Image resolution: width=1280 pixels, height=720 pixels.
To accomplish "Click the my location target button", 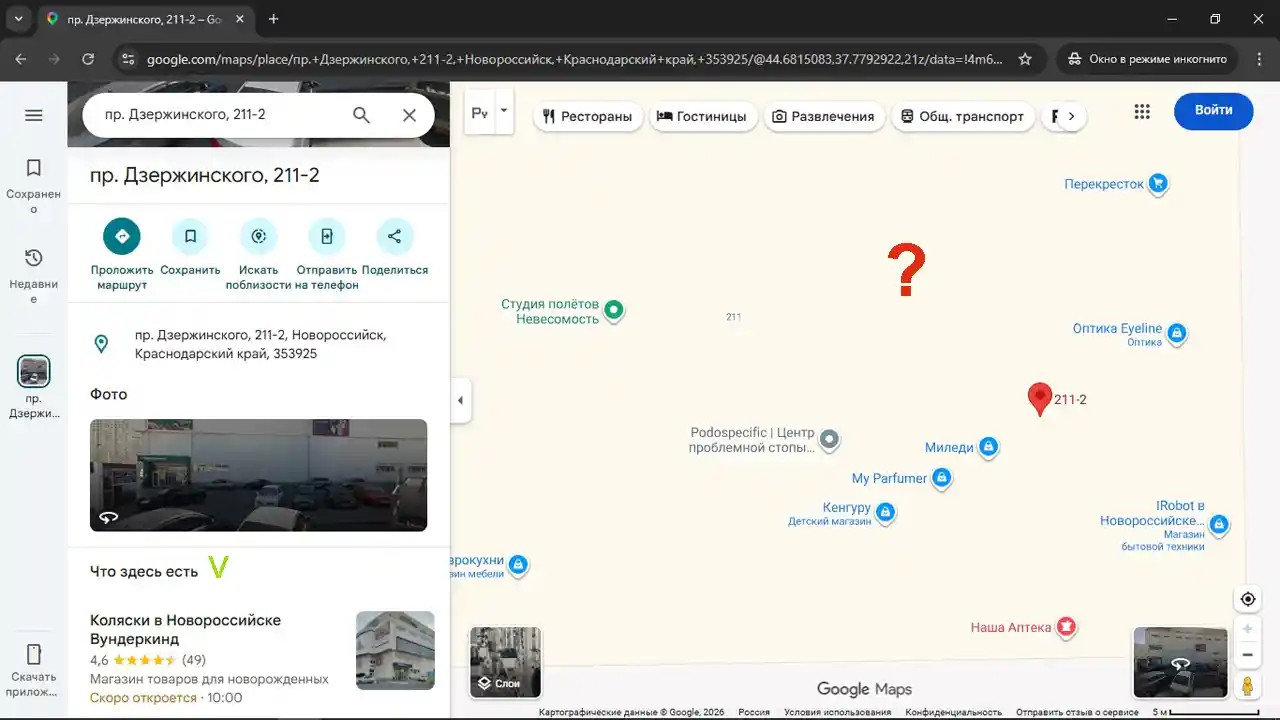I will point(1247,599).
